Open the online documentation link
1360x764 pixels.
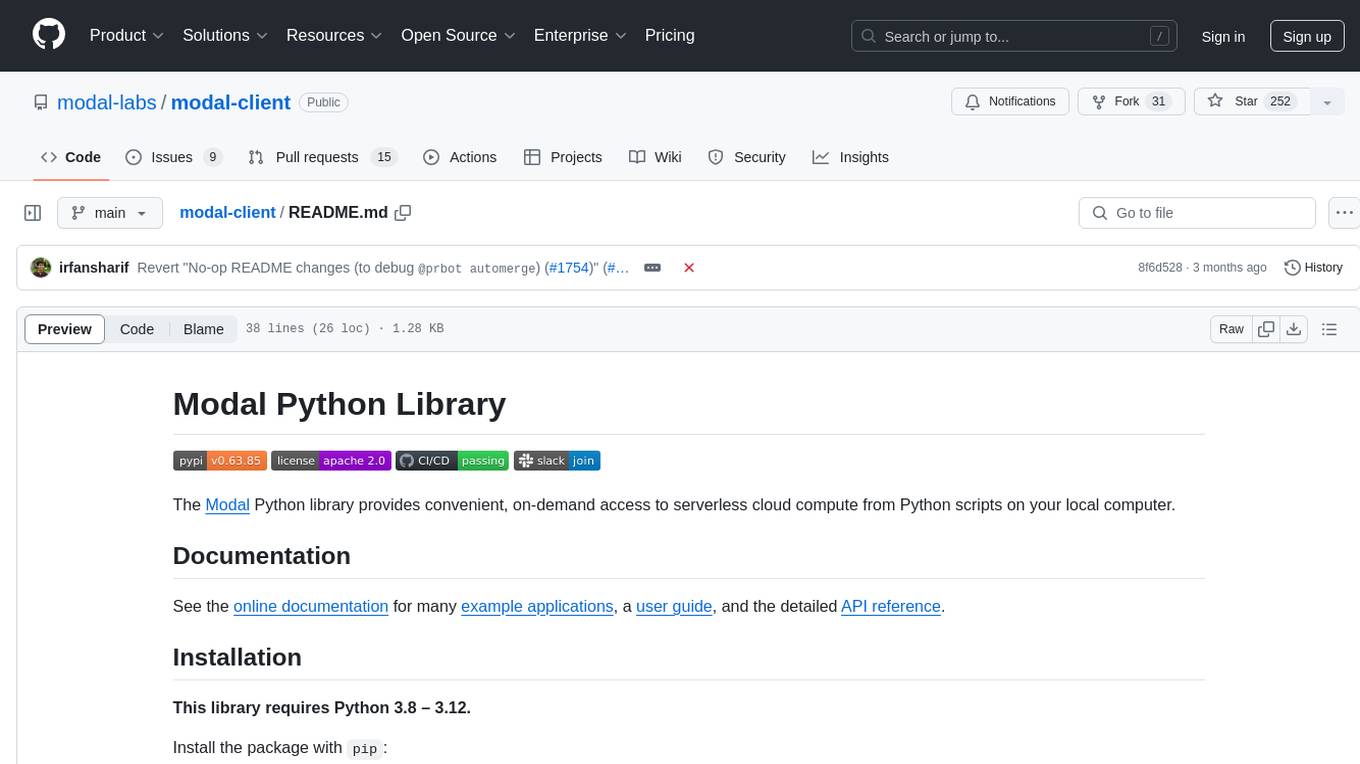(x=311, y=607)
